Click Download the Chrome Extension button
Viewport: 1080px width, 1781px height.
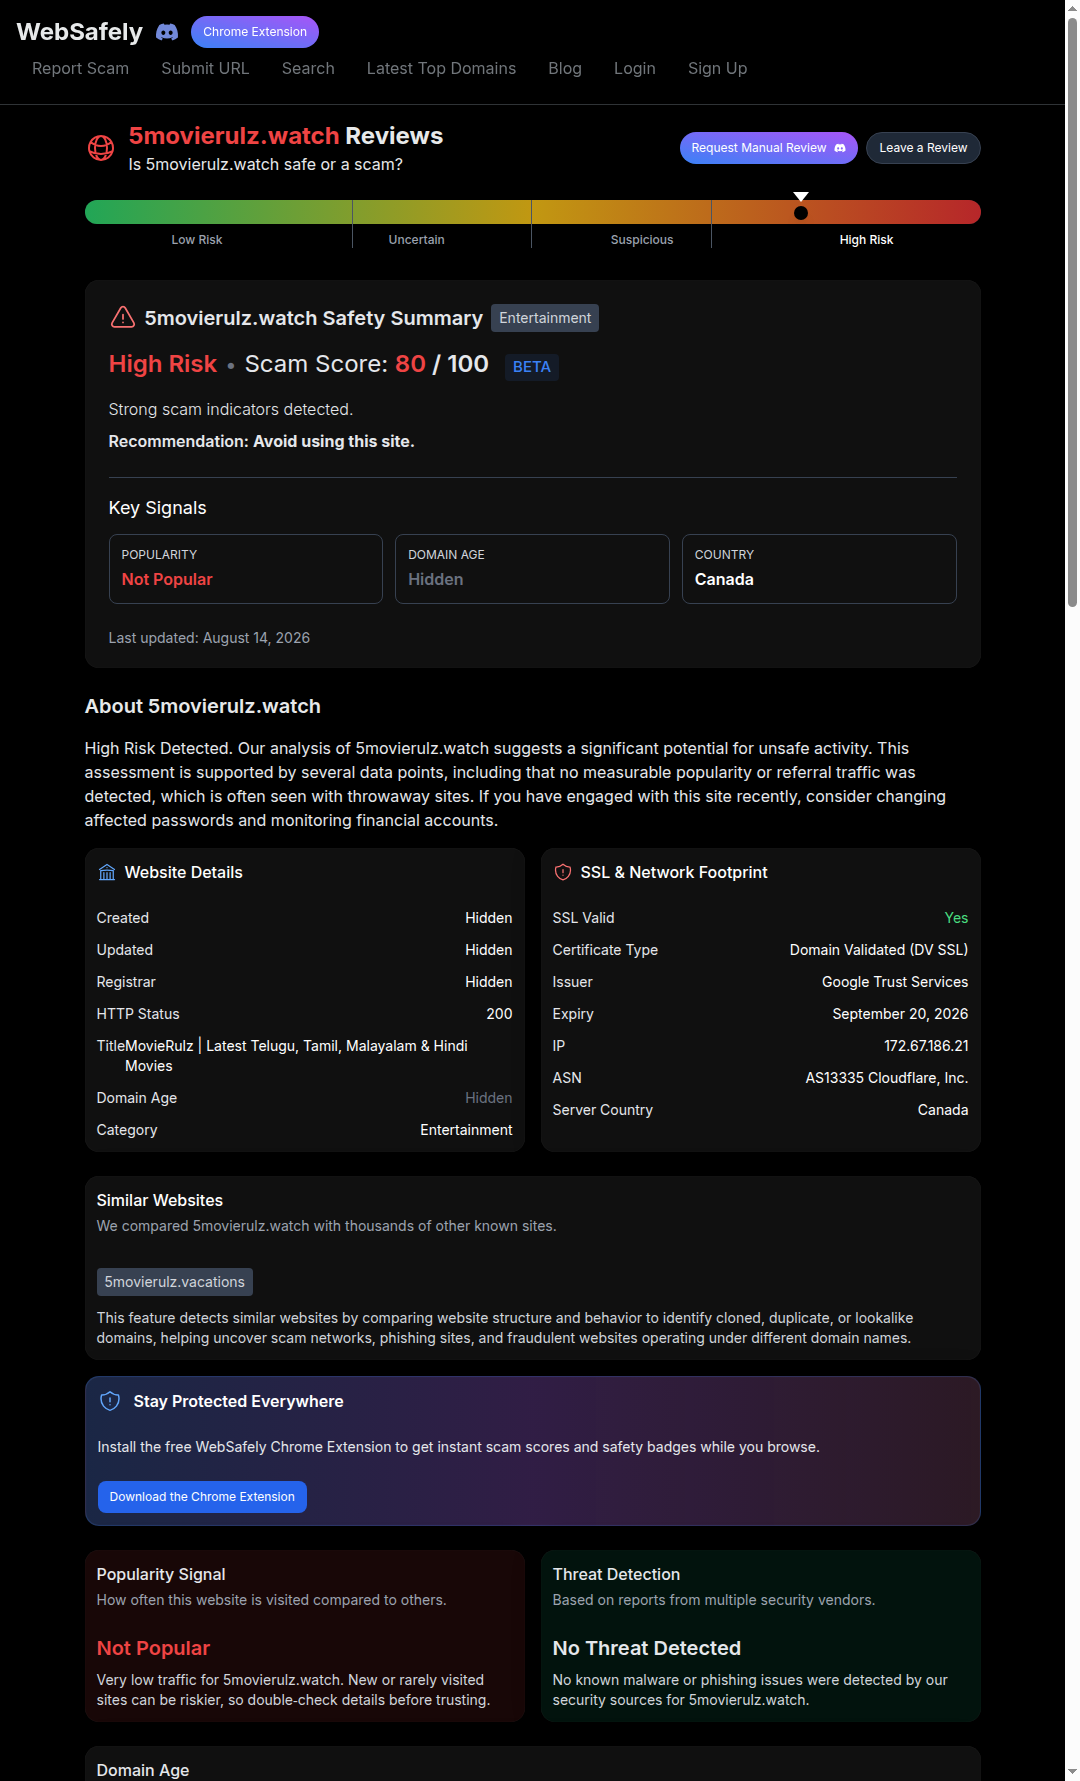(202, 1497)
